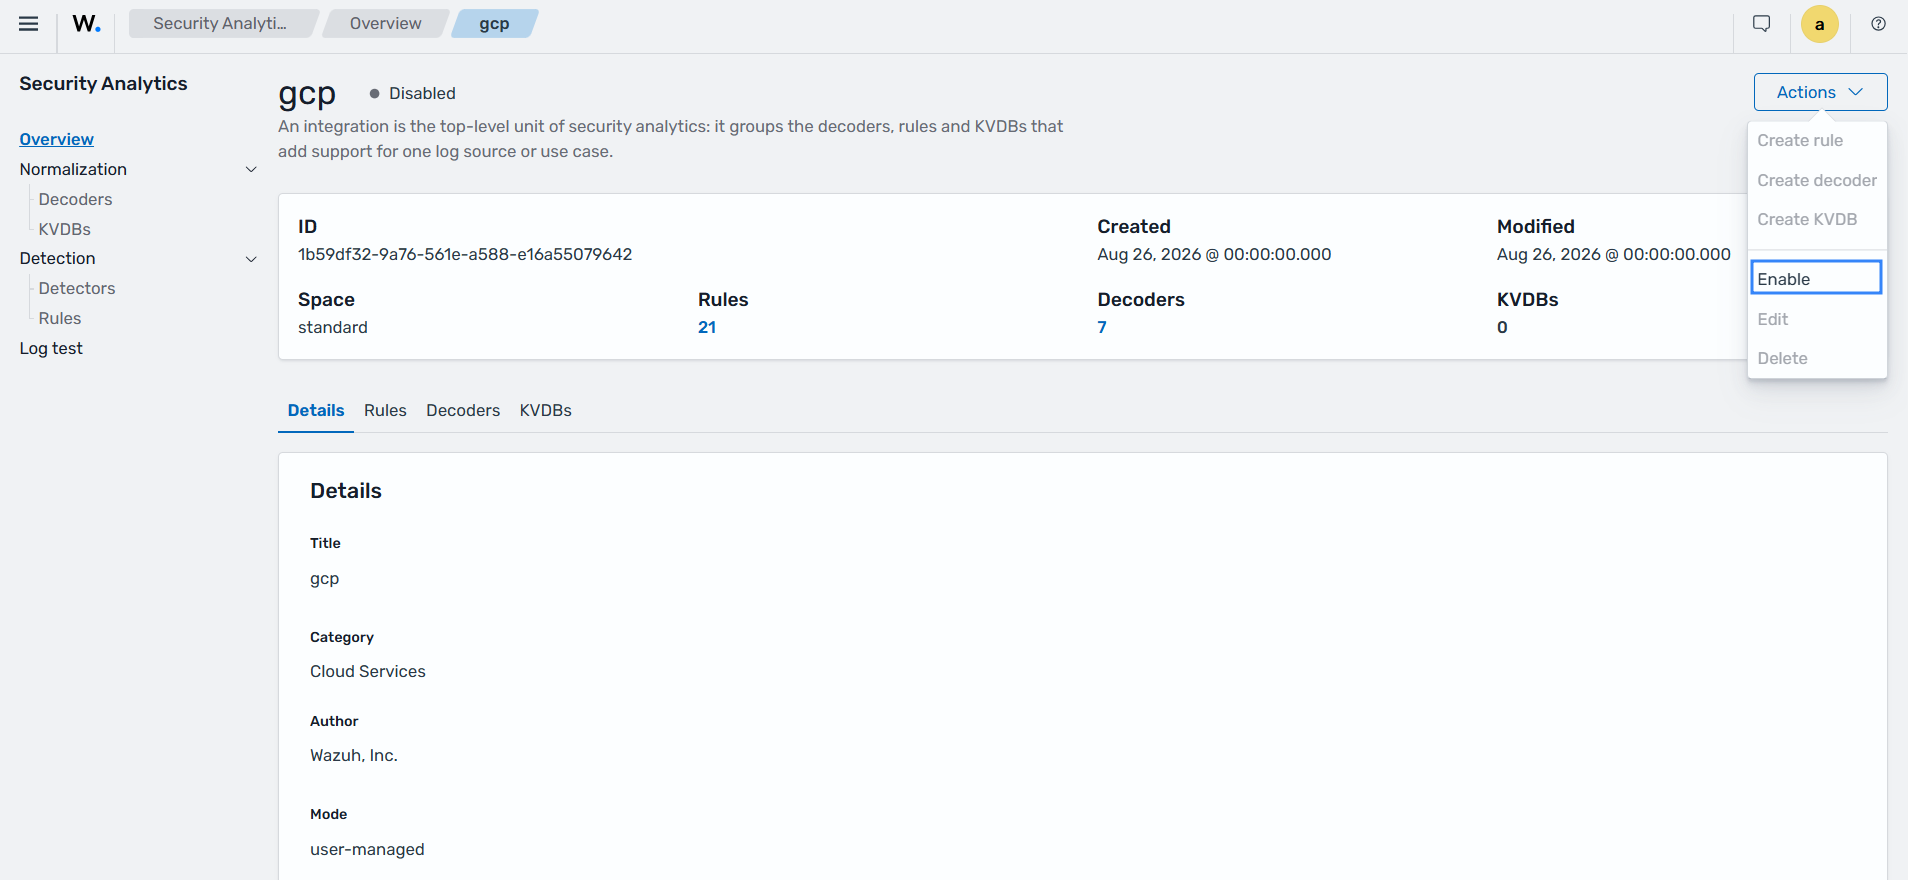Click the user-managed mode value
1908x880 pixels.
coord(367,850)
